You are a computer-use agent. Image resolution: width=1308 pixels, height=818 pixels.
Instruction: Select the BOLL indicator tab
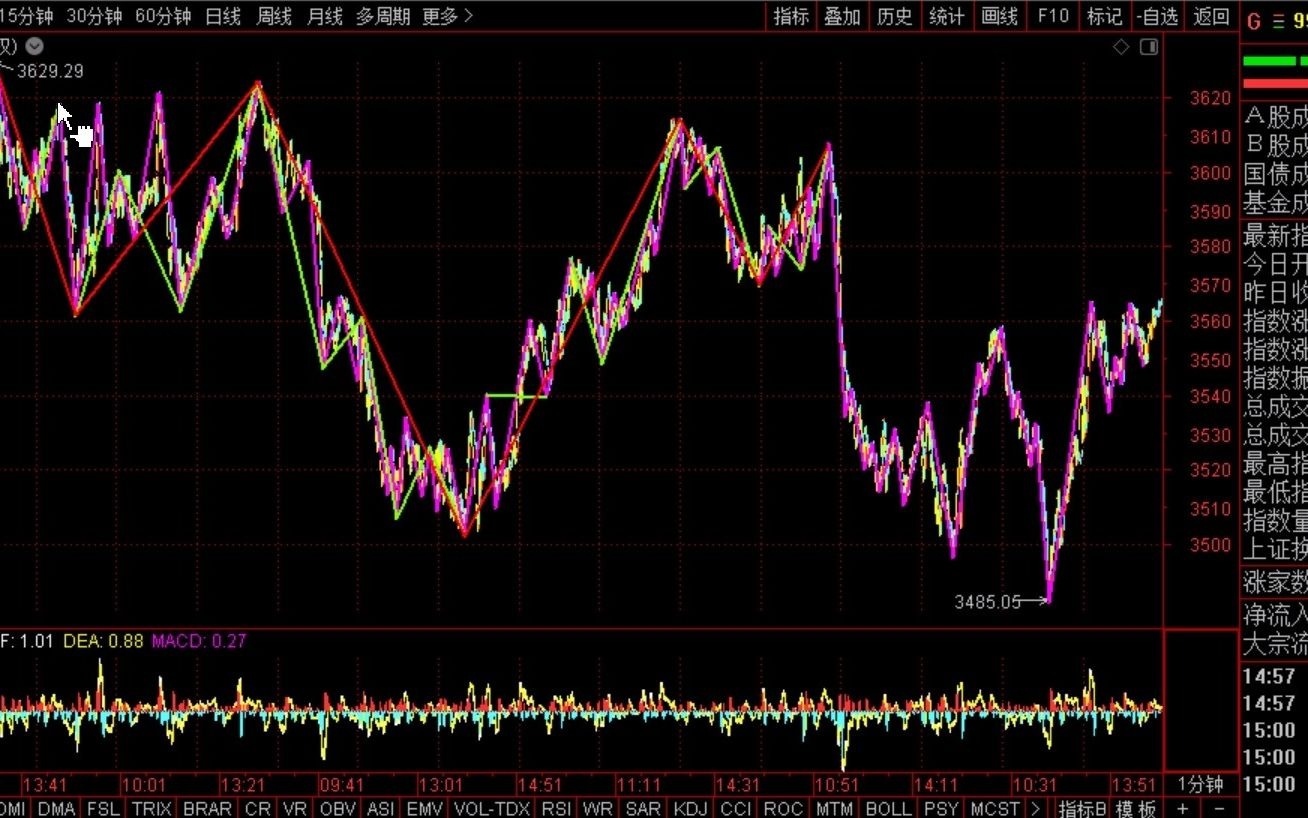click(x=889, y=808)
